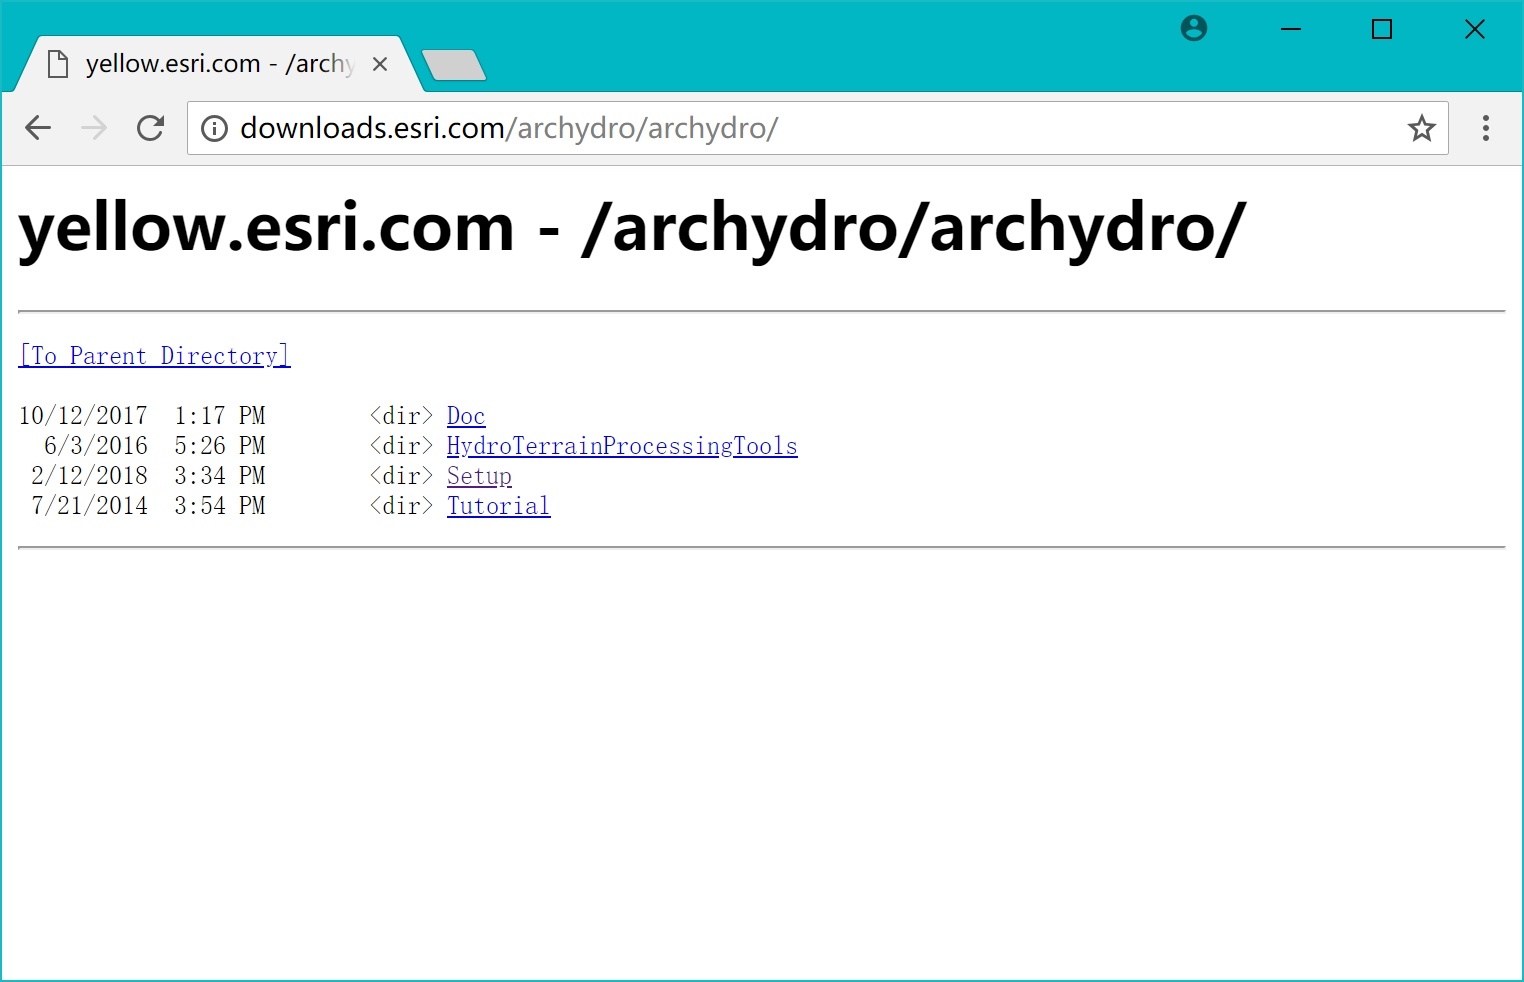Viewport: 1524px width, 982px height.
Task: Click the <dir> label beside HydroTerrainProcessingTools
Action: [401, 446]
